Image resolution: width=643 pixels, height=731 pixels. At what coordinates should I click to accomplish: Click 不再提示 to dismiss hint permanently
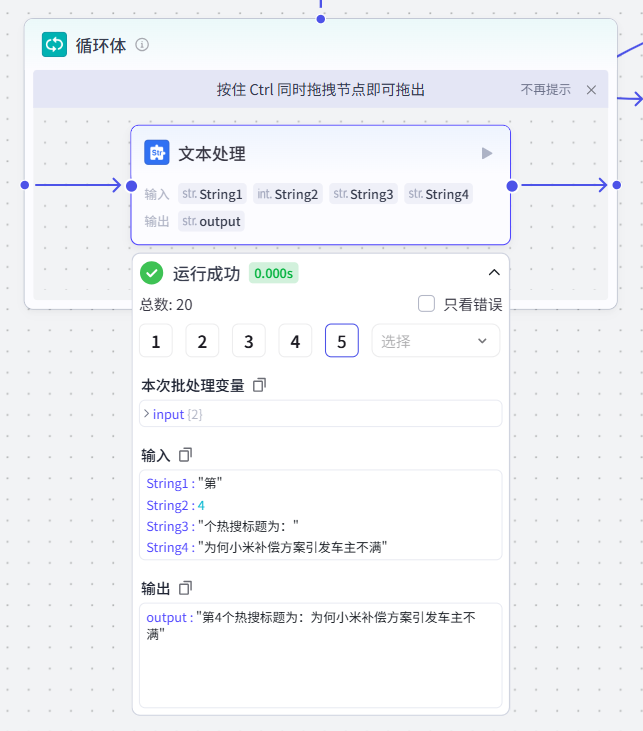[546, 90]
